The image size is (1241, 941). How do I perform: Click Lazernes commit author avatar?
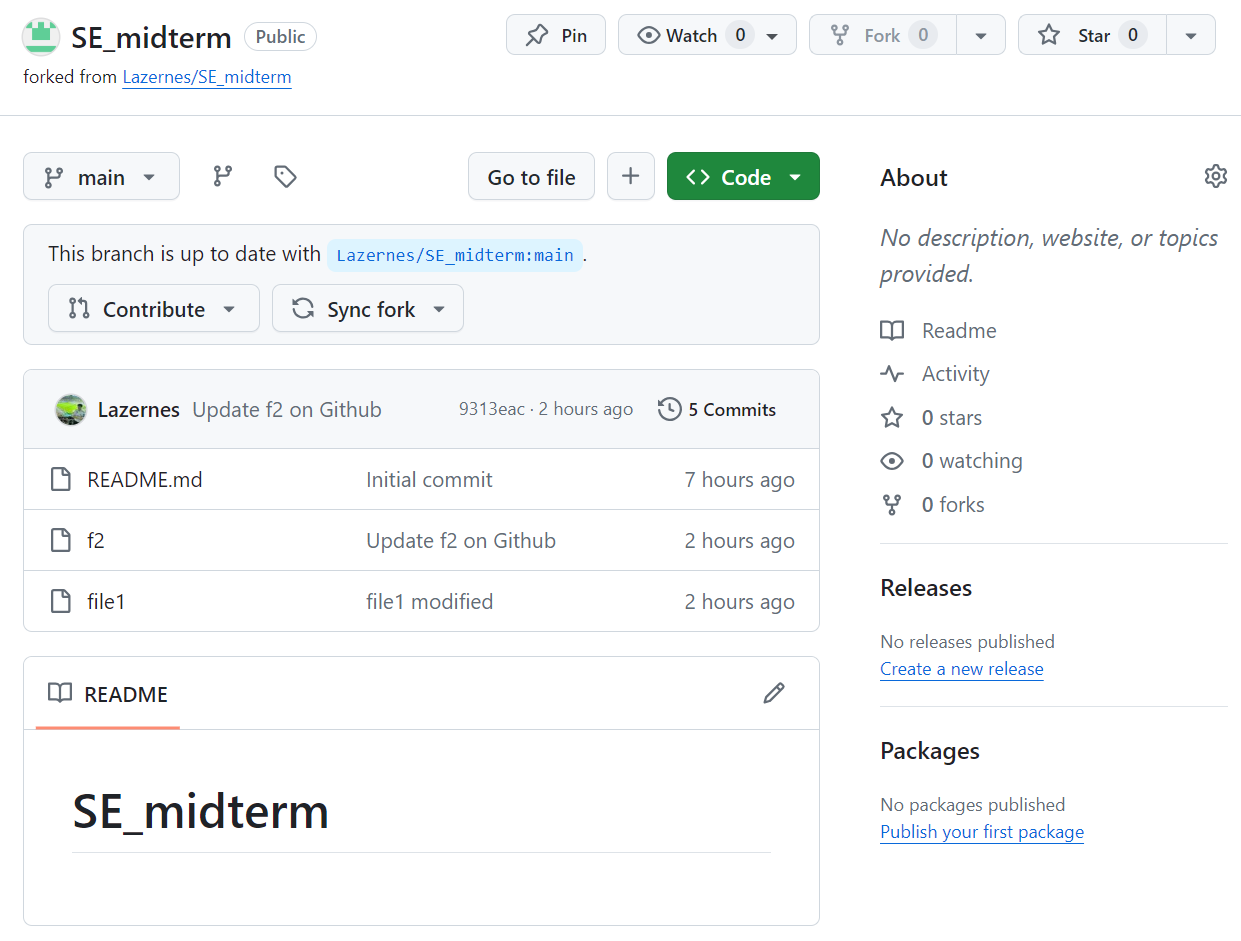click(x=71, y=410)
